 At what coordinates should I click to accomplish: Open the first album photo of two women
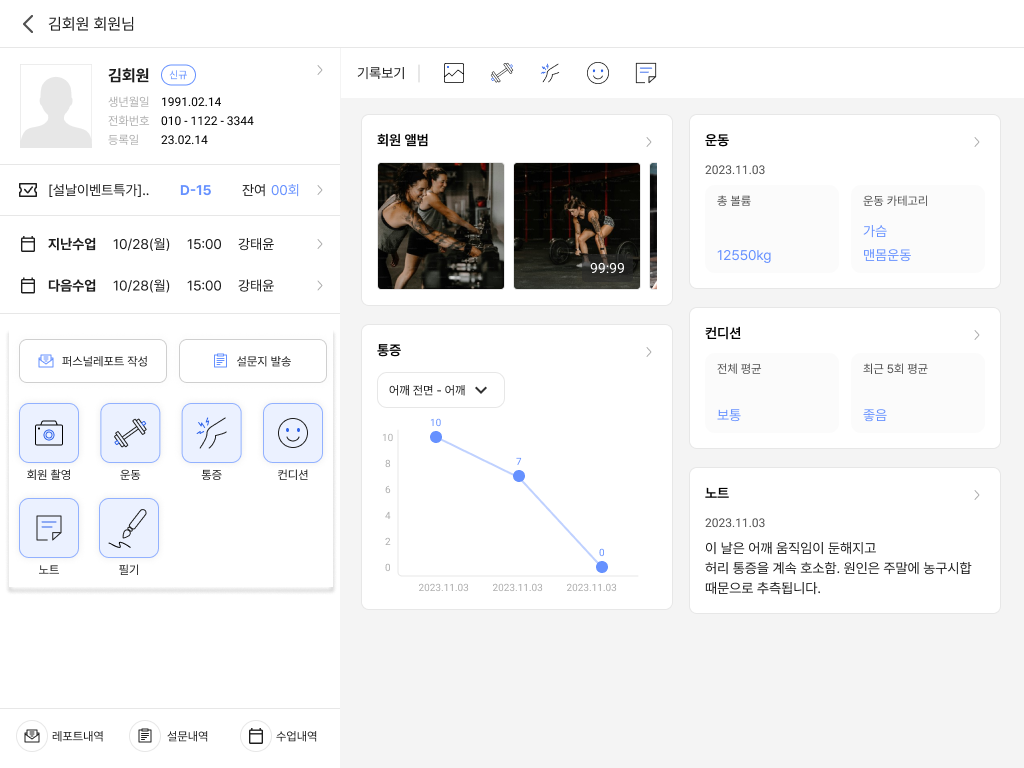click(x=441, y=226)
